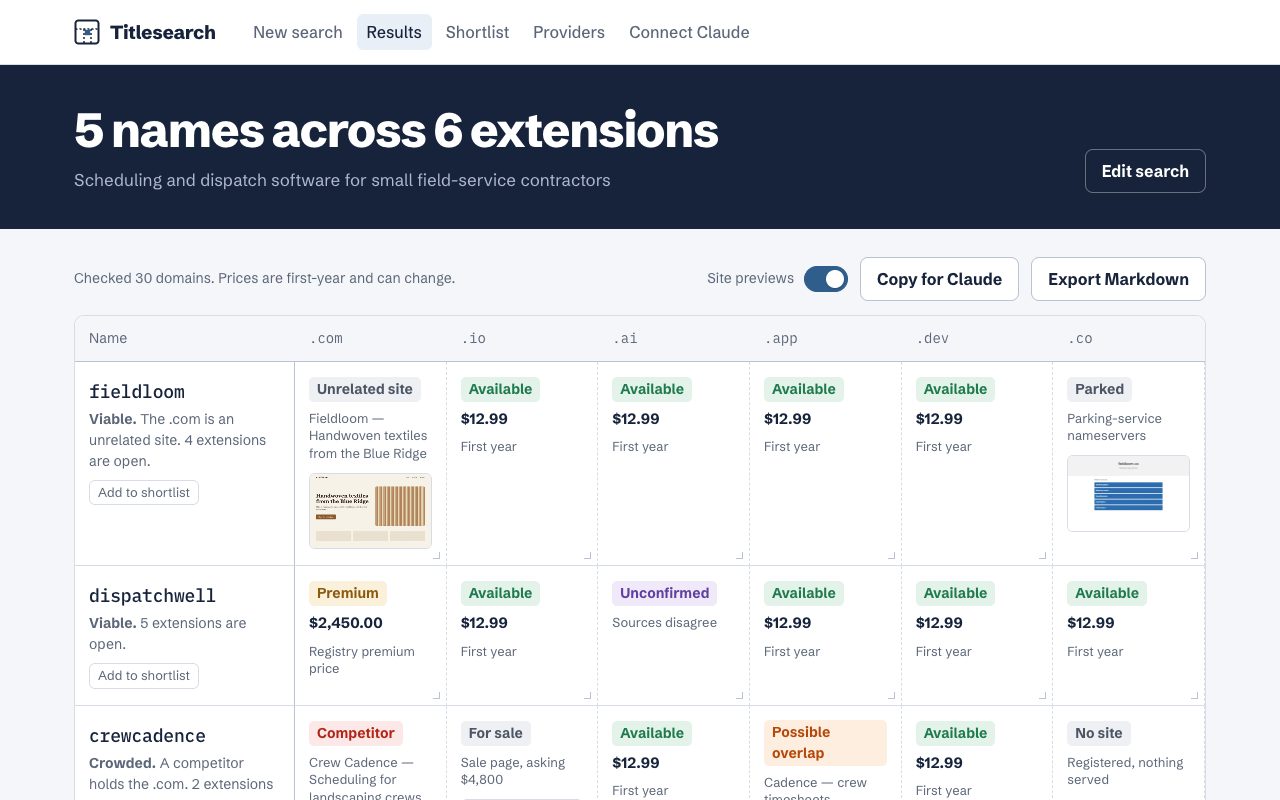Click the Possible overlap badge for crewcadence
The image size is (1280, 800).
click(x=825, y=743)
